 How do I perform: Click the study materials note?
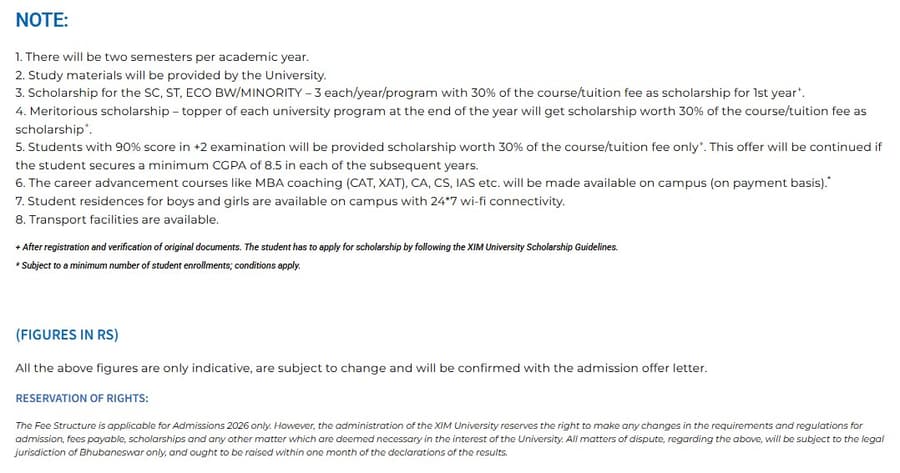(170, 75)
